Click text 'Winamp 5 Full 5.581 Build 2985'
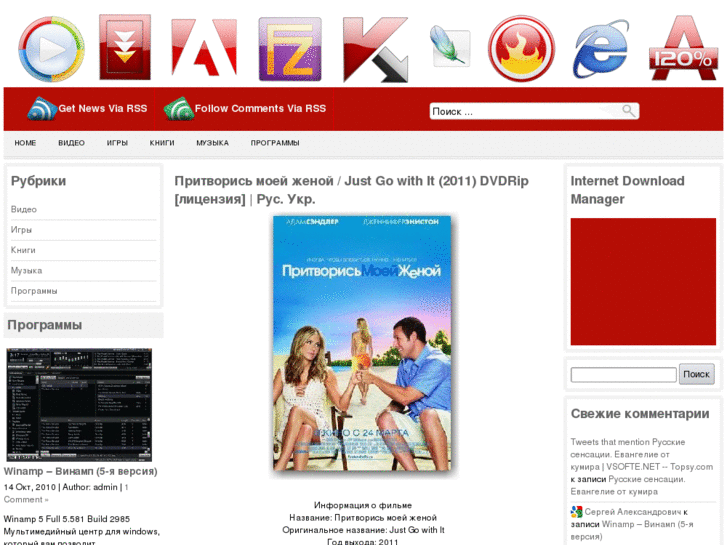Screen dimensions: 727x545 pyautogui.click(x=67, y=519)
